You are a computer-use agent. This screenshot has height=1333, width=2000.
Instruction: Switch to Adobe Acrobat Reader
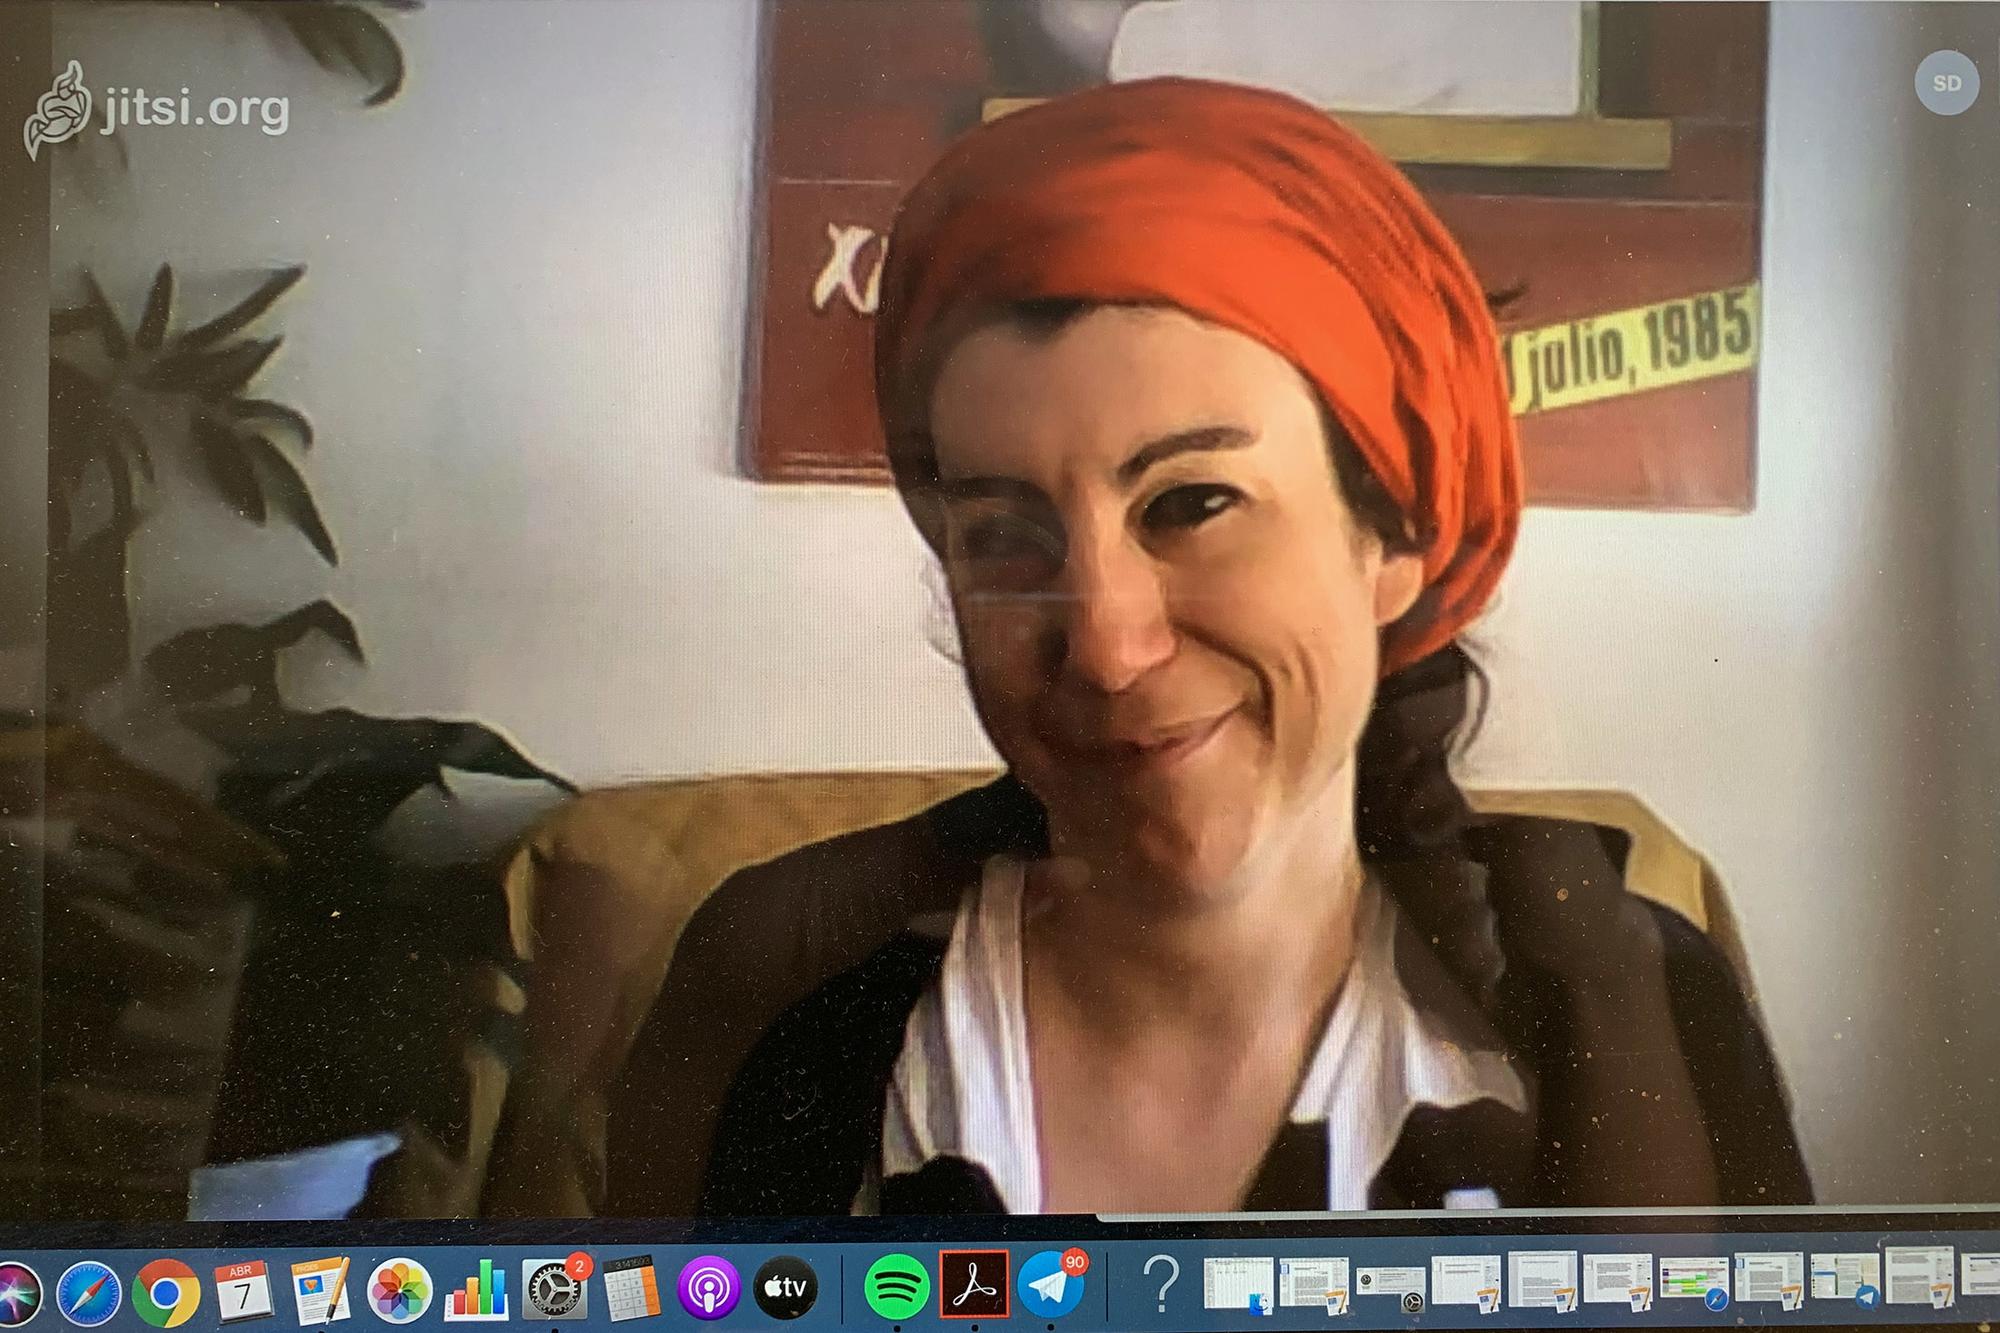[x=974, y=1286]
